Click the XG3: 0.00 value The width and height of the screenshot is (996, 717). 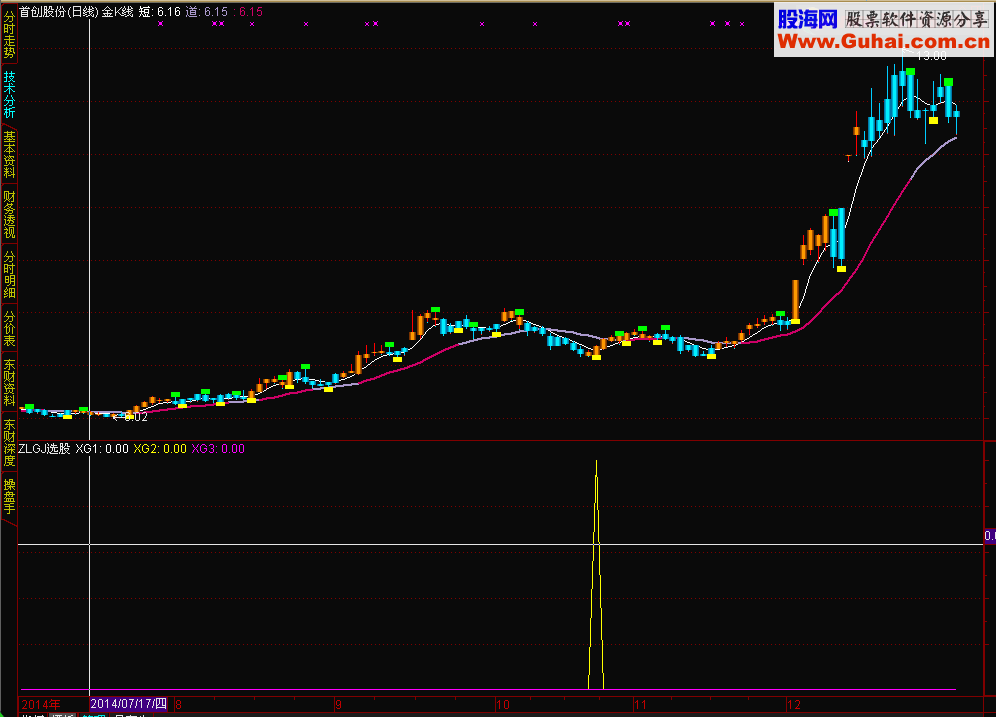[x=218, y=449]
